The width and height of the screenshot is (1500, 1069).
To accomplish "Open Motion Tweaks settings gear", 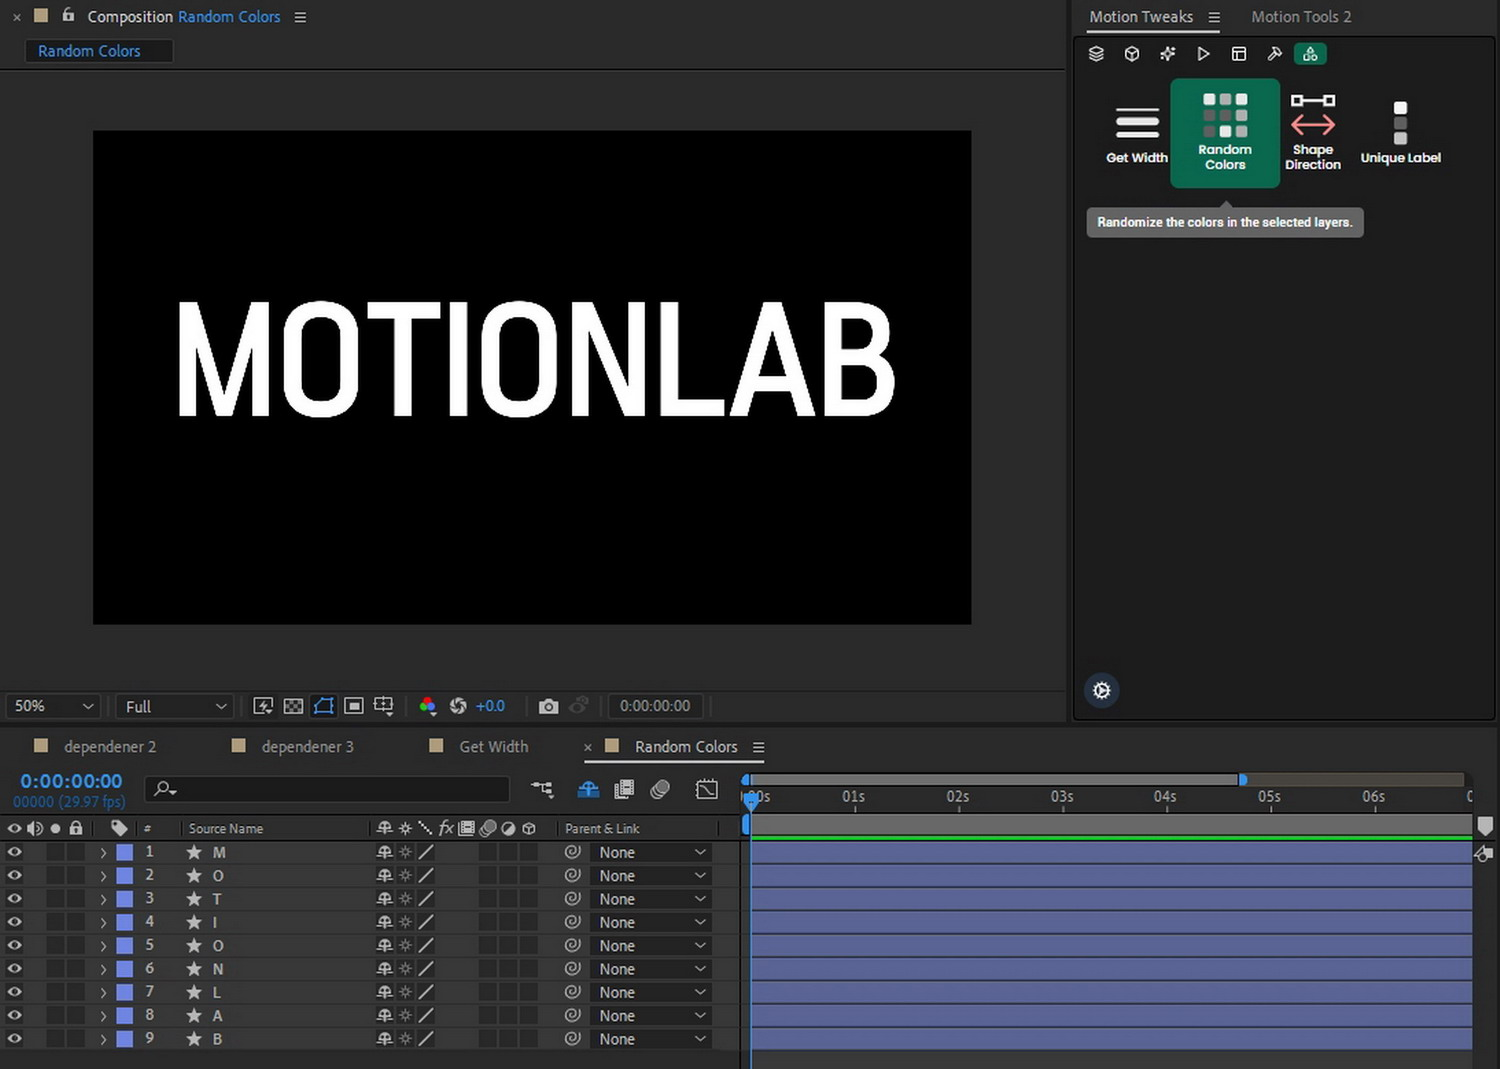I will pos(1101,690).
